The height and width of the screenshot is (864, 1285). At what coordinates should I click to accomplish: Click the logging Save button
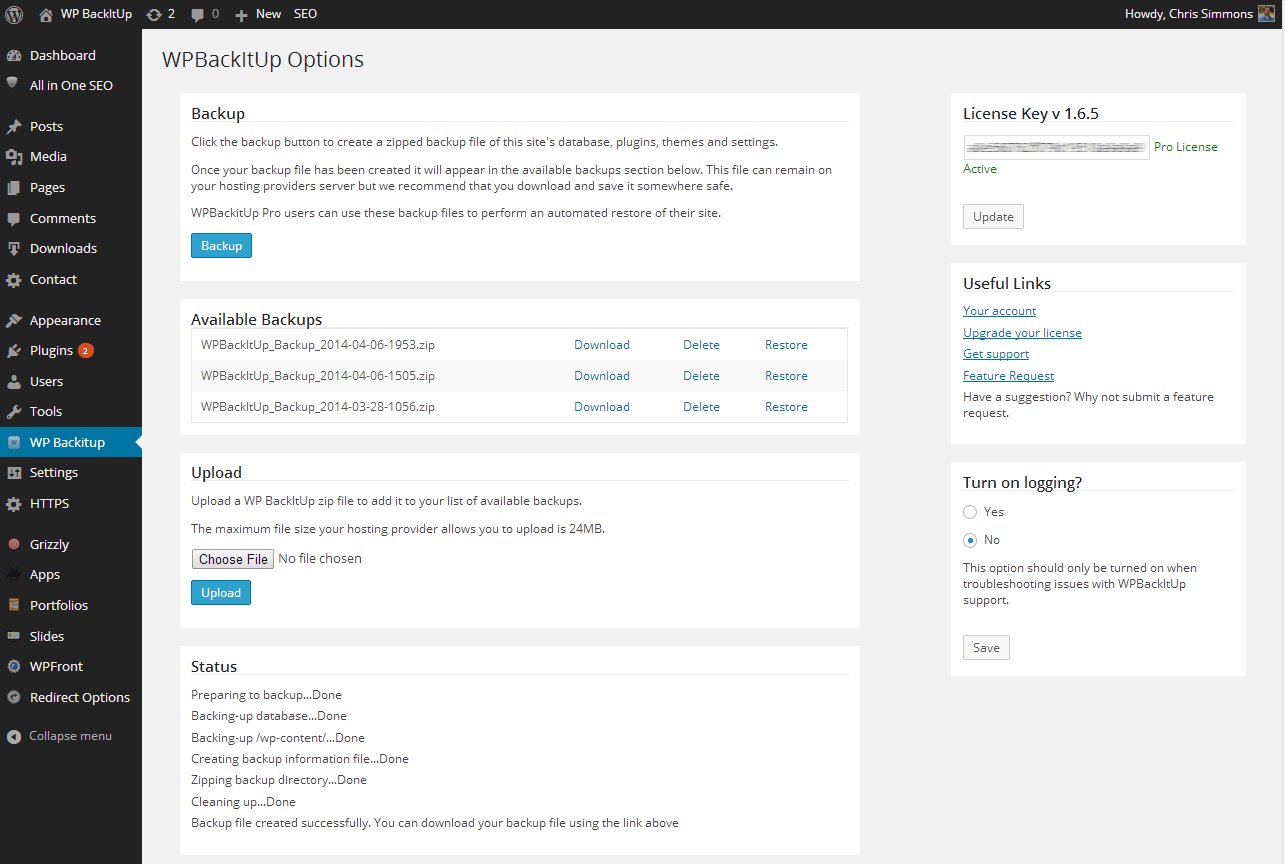click(x=986, y=648)
